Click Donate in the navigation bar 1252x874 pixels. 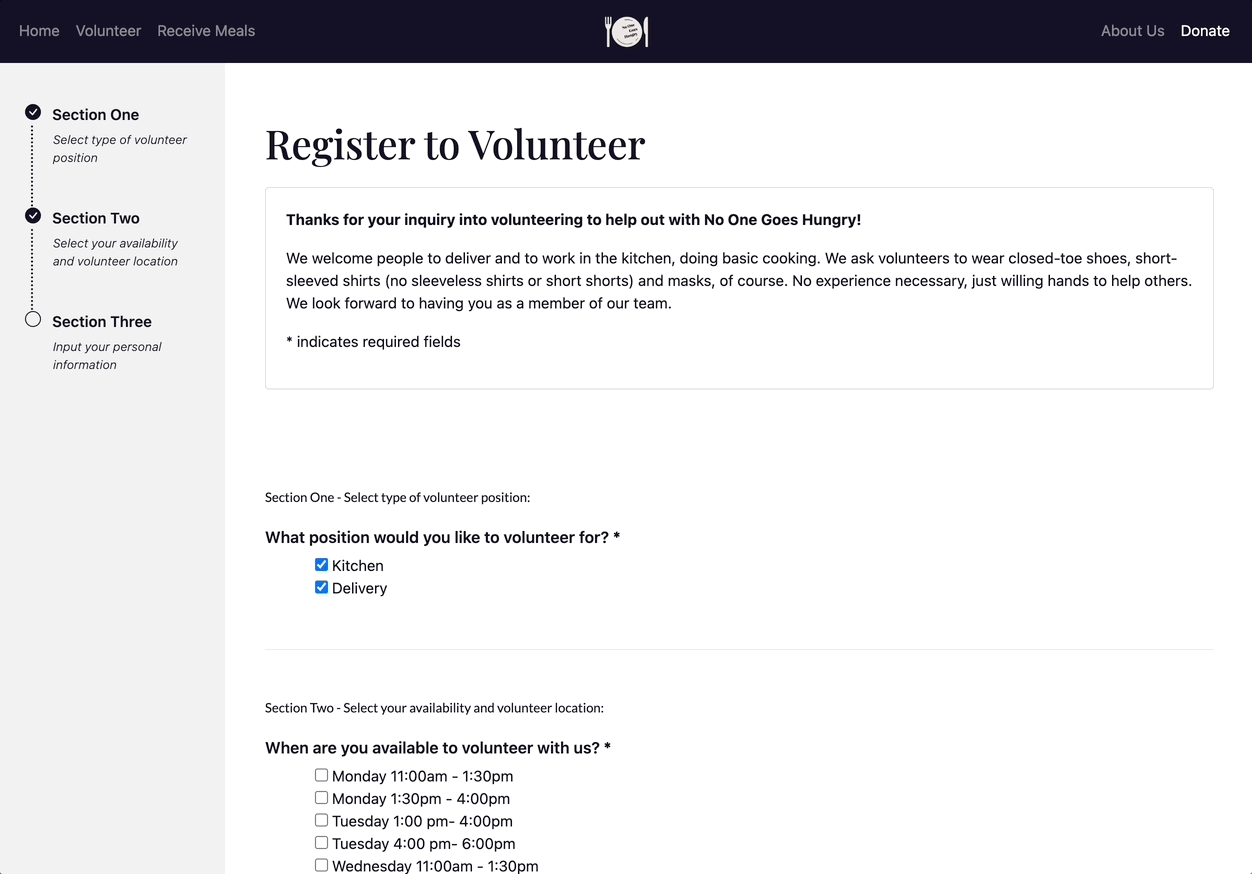coord(1205,31)
